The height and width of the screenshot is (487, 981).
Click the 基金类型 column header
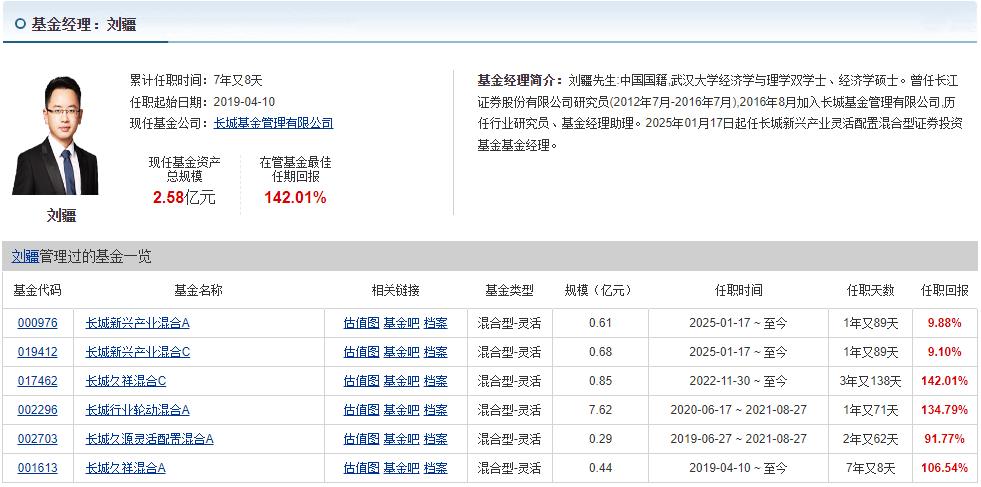coord(509,290)
